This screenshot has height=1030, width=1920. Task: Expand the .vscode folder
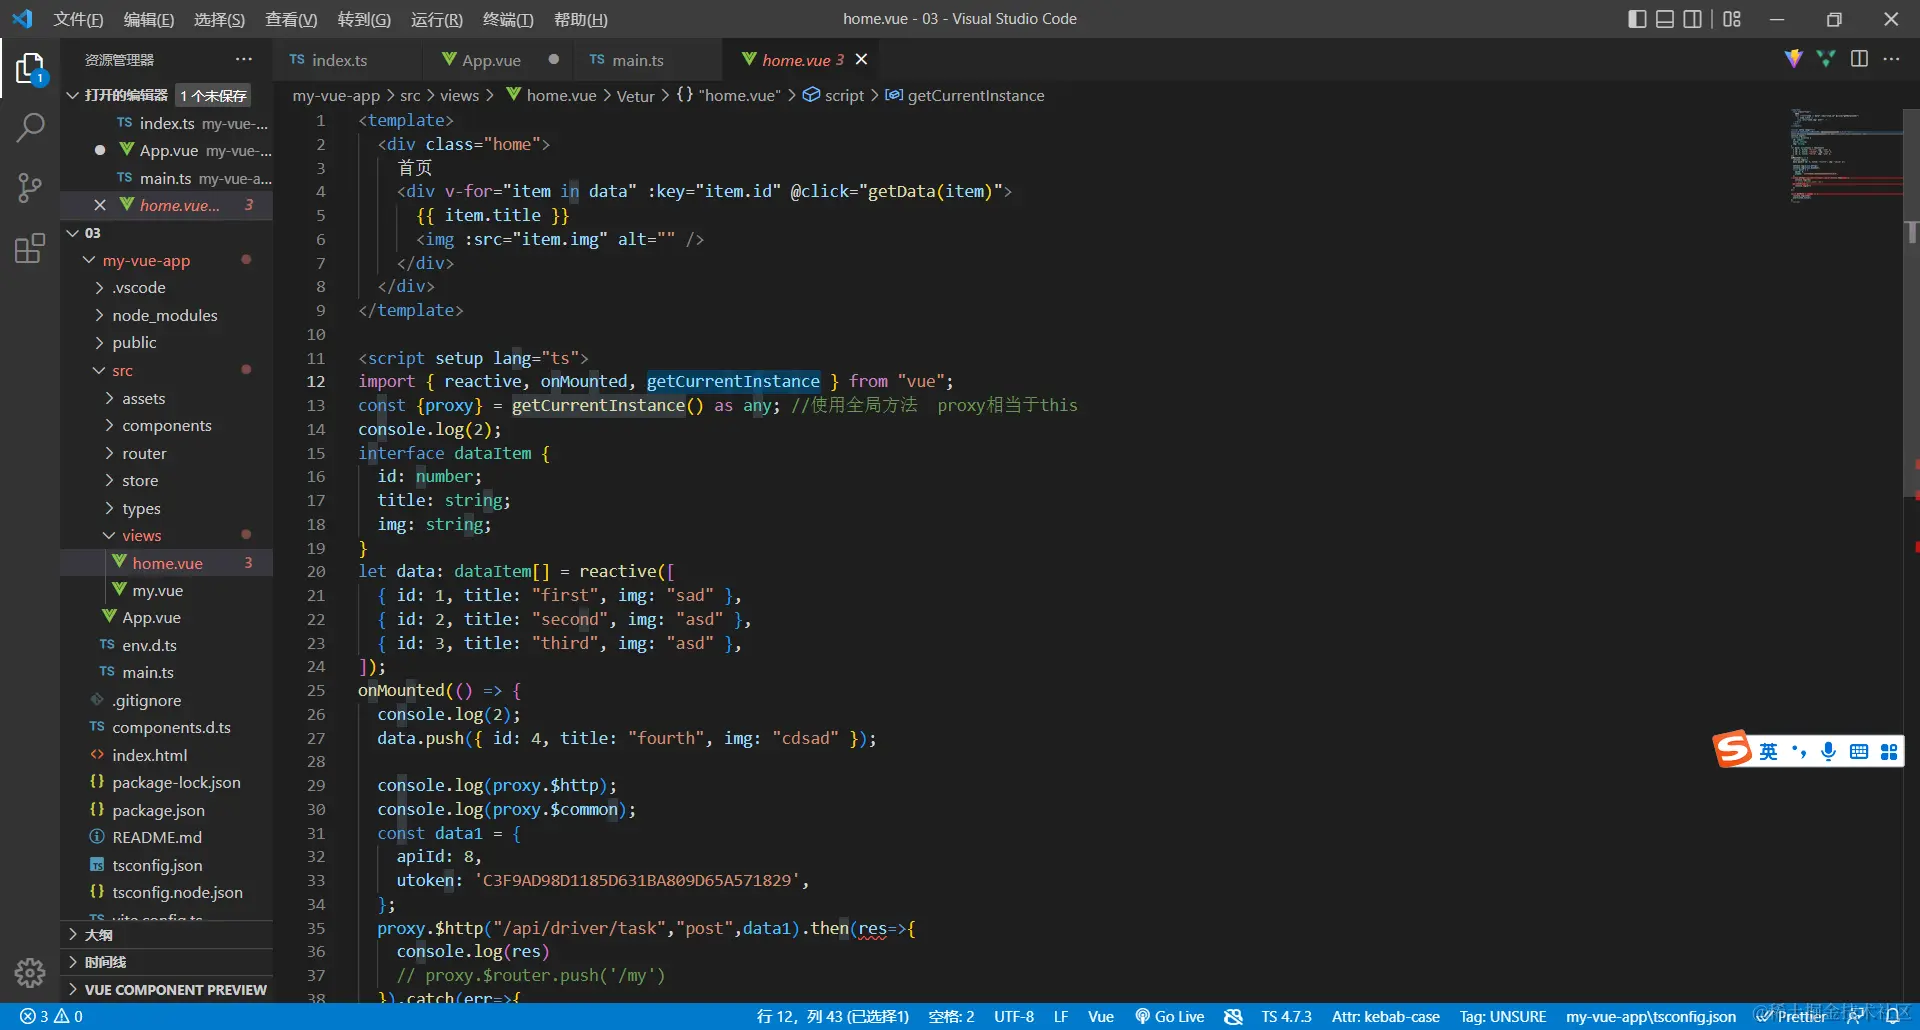pos(99,288)
